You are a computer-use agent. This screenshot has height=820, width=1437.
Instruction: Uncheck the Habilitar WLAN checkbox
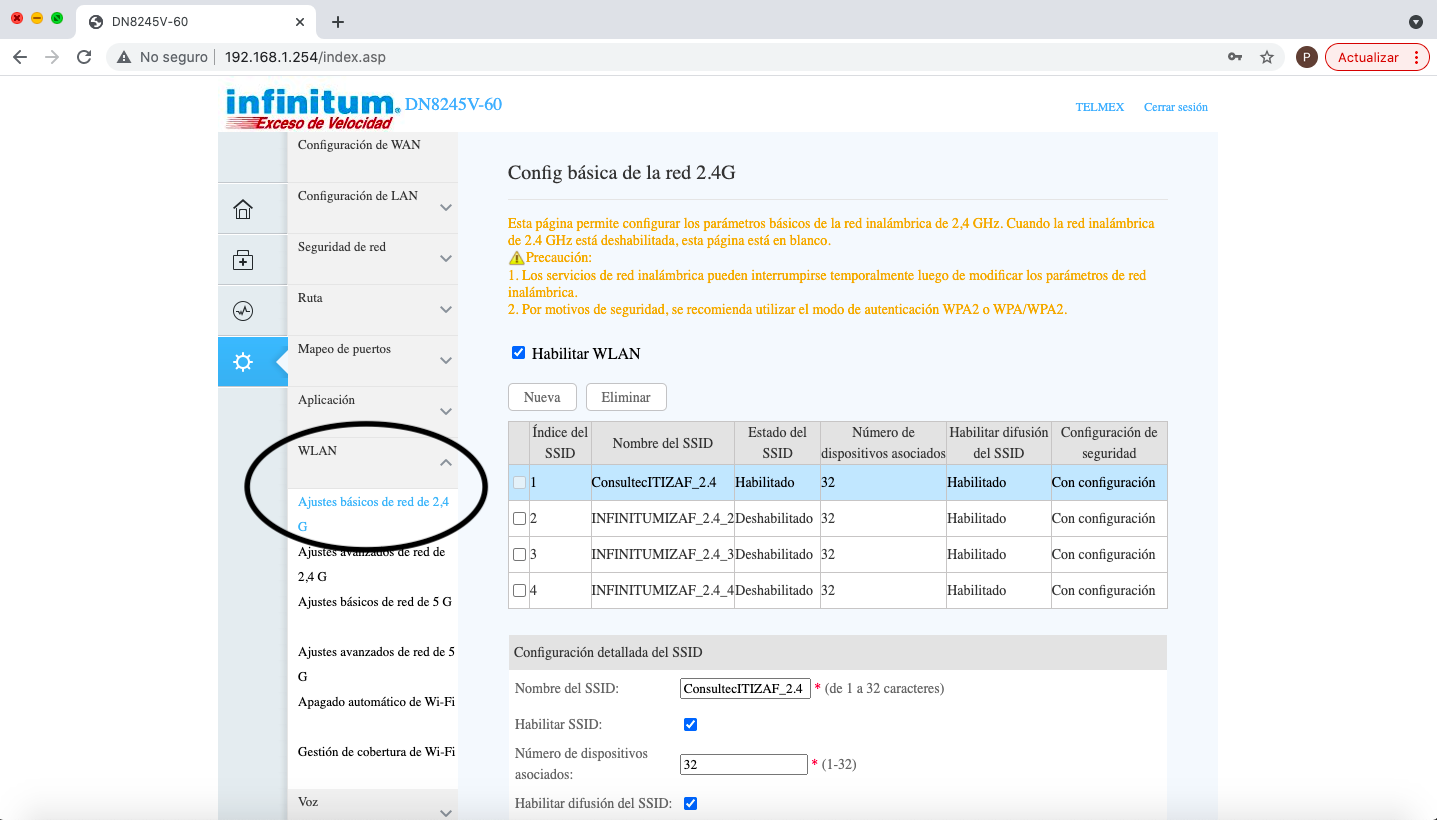click(x=518, y=353)
